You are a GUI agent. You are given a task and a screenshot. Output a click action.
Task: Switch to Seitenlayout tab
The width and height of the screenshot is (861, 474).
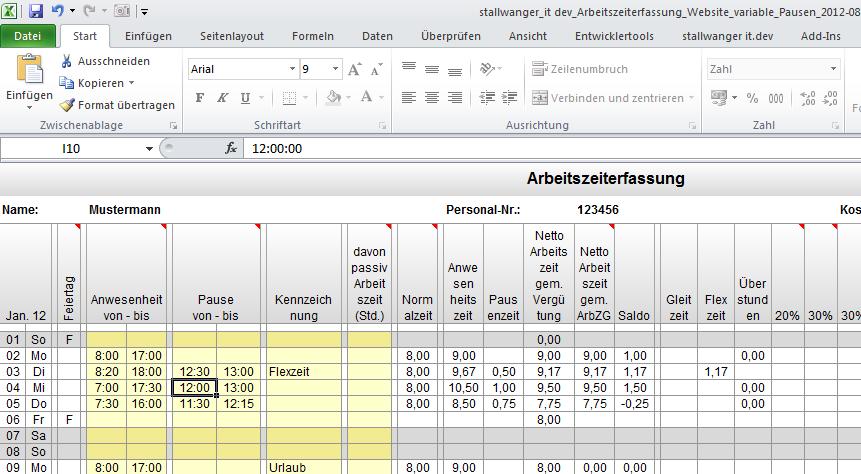(232, 36)
